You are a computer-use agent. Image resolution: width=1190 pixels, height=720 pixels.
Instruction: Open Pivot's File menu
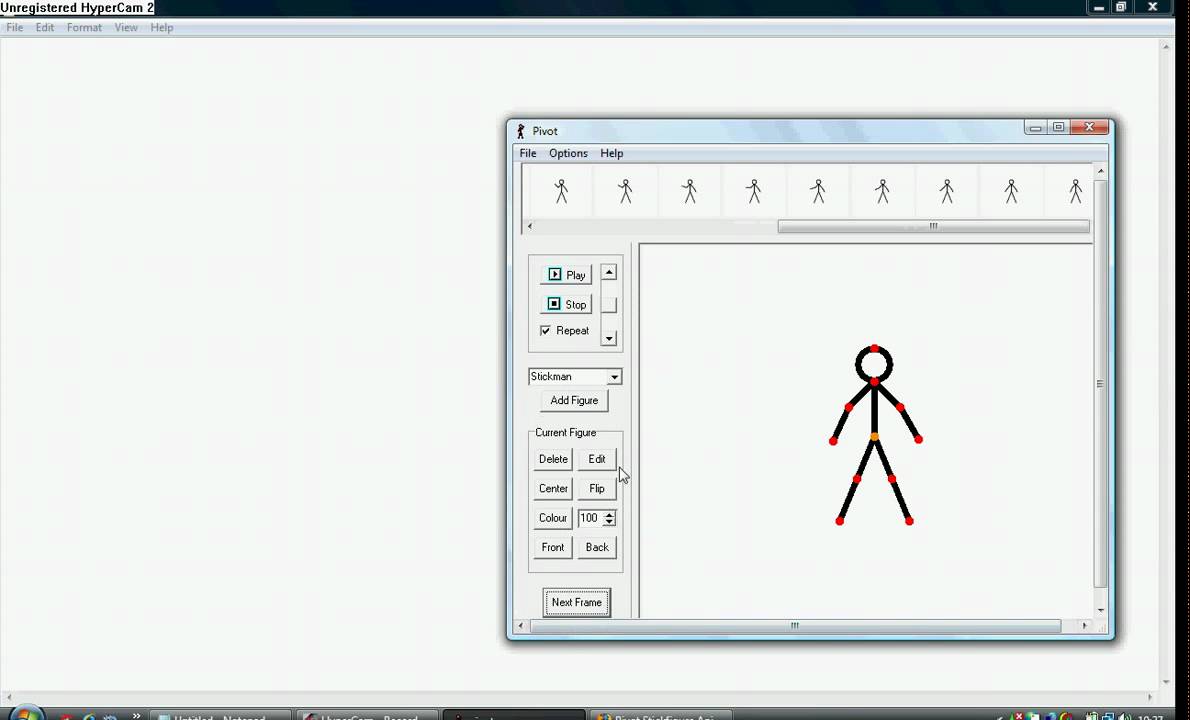pos(527,153)
